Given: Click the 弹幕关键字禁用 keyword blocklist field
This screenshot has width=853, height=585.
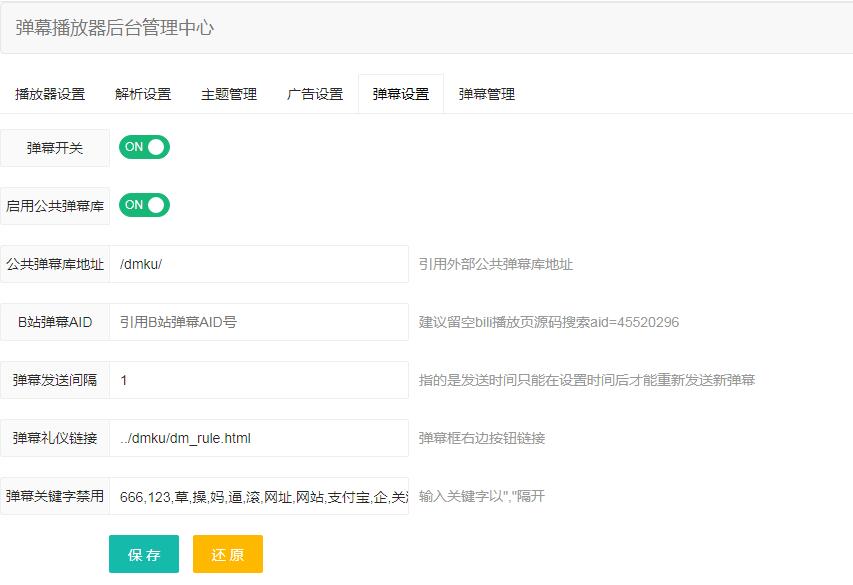Looking at the screenshot, I should coord(260,495).
